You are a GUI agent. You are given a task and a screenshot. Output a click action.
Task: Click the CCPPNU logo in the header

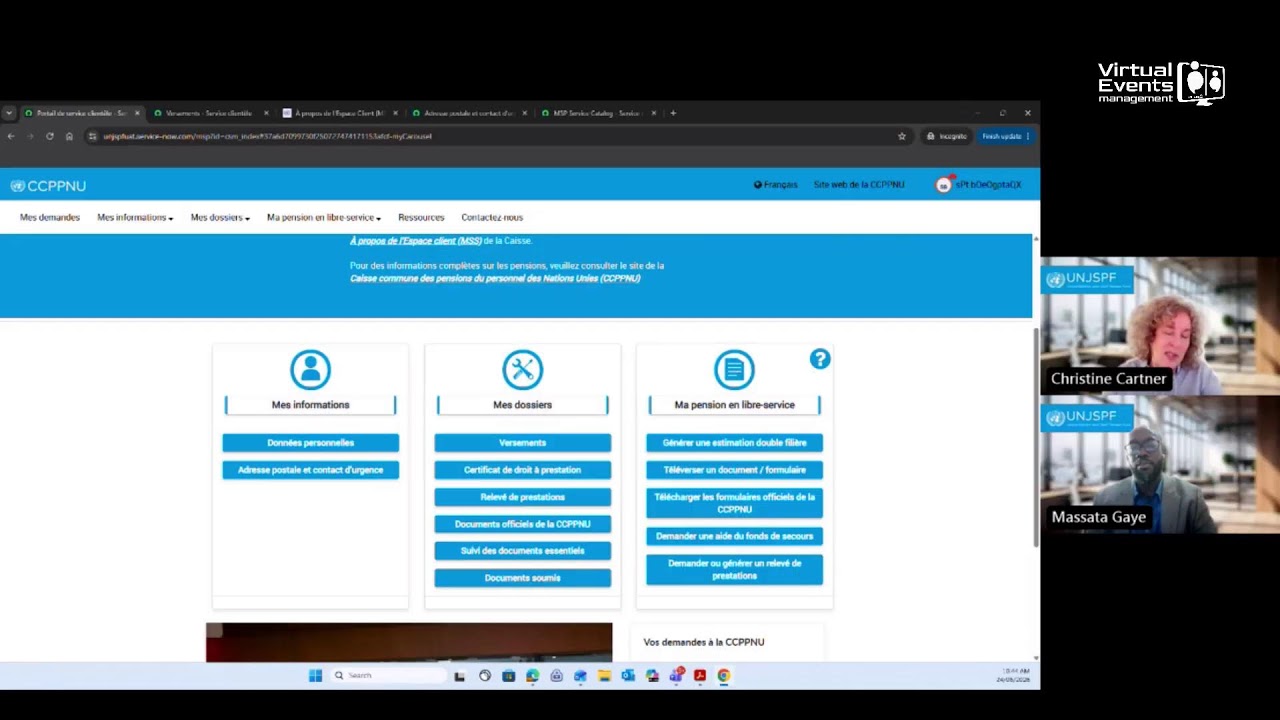click(x=48, y=186)
